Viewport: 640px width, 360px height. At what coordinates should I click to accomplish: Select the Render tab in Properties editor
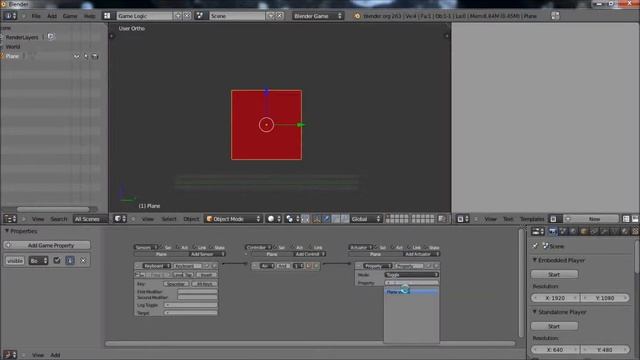pyautogui.click(x=553, y=231)
